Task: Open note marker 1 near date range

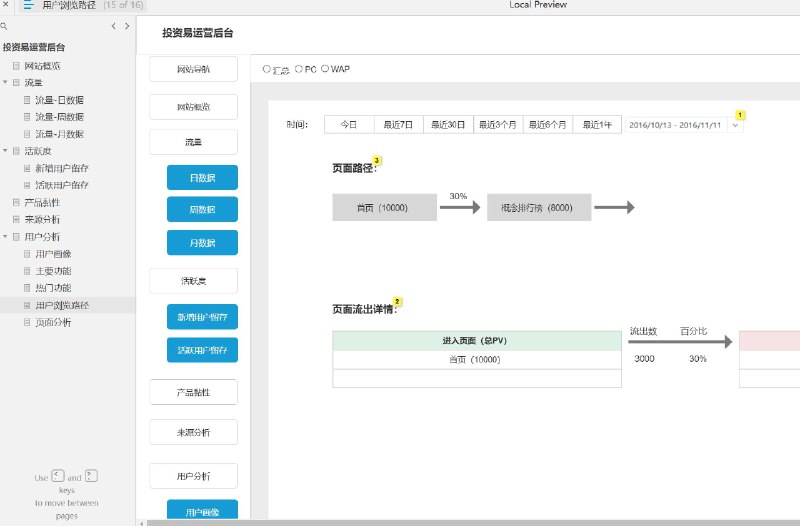Action: (740, 115)
